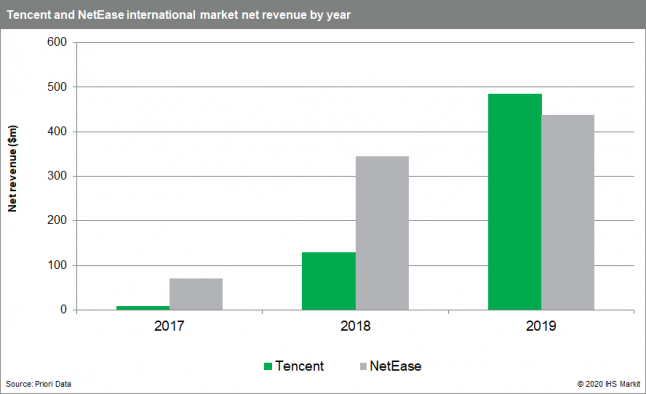Select the Tencent legend label
Image resolution: width=646 pixels, height=394 pixels.
[300, 366]
